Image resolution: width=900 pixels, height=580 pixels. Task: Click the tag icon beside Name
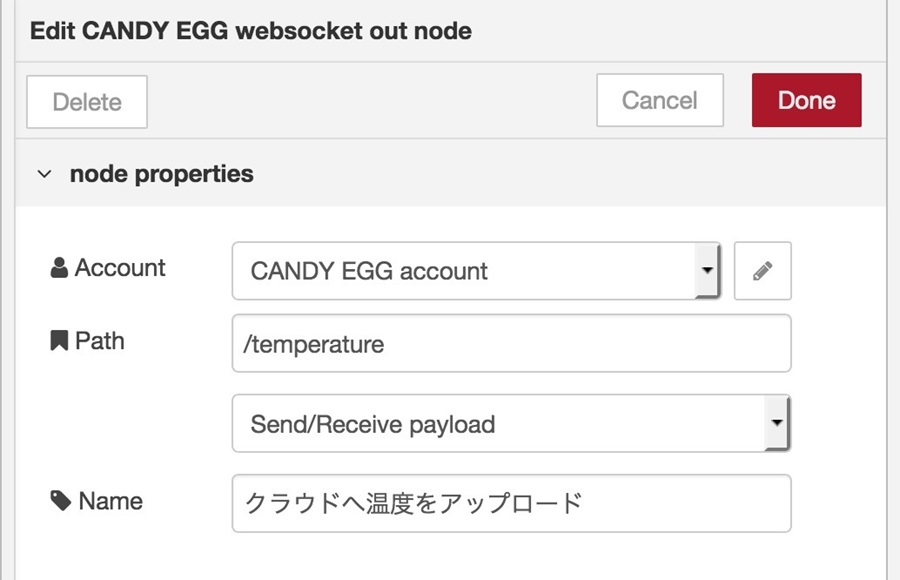60,501
